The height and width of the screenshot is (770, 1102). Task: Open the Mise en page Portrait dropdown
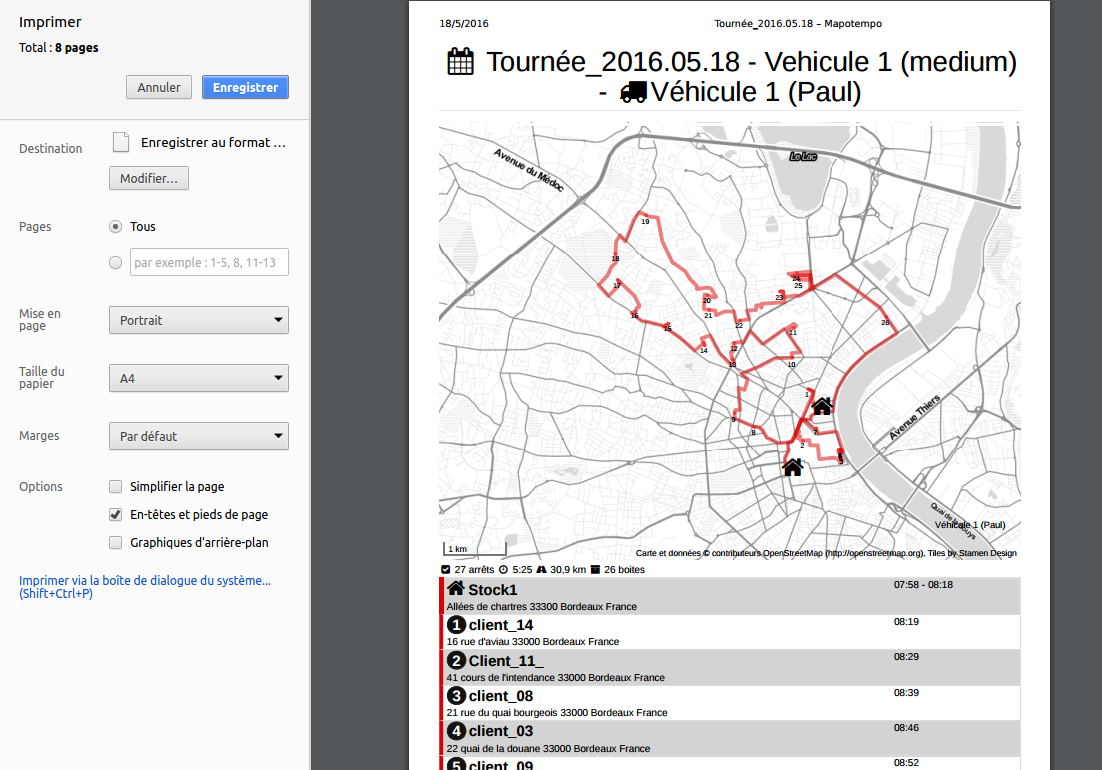(199, 320)
